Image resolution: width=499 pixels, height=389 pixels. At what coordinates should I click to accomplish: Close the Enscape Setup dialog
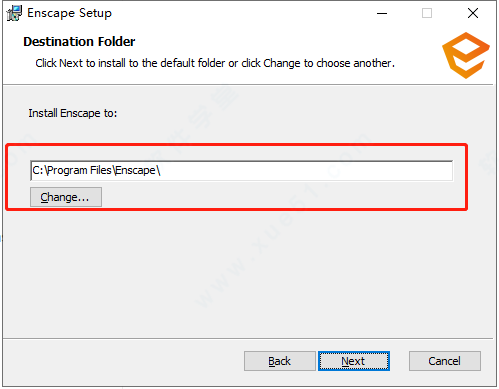coord(473,13)
